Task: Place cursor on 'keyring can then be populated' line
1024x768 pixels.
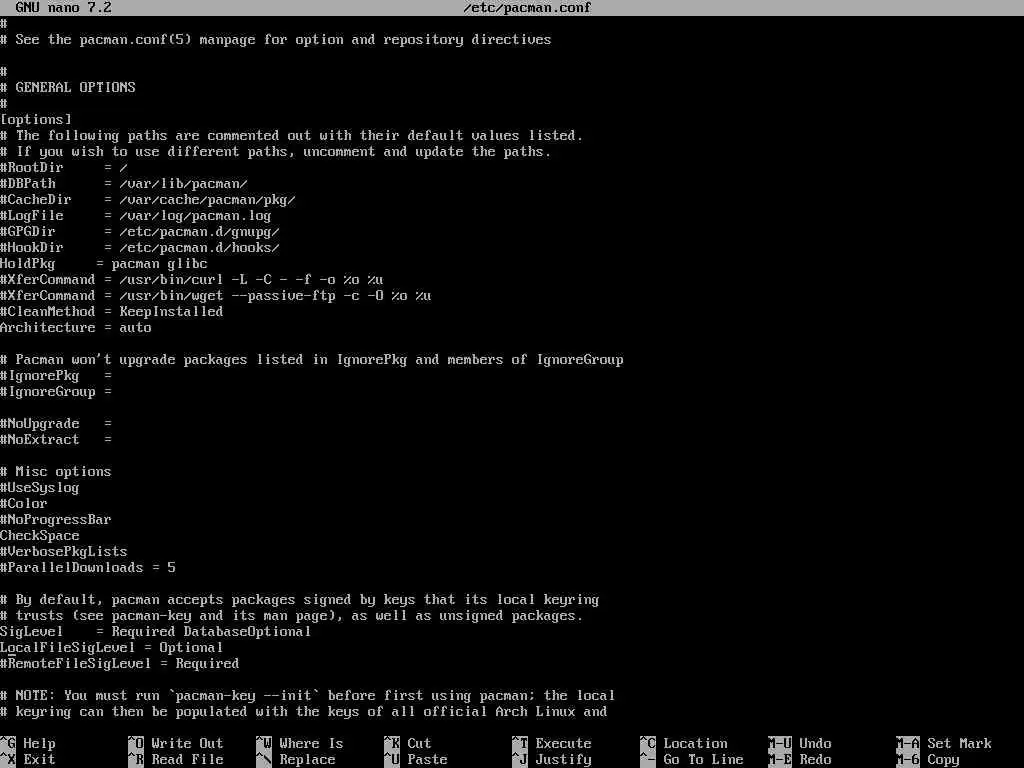Action: point(304,712)
